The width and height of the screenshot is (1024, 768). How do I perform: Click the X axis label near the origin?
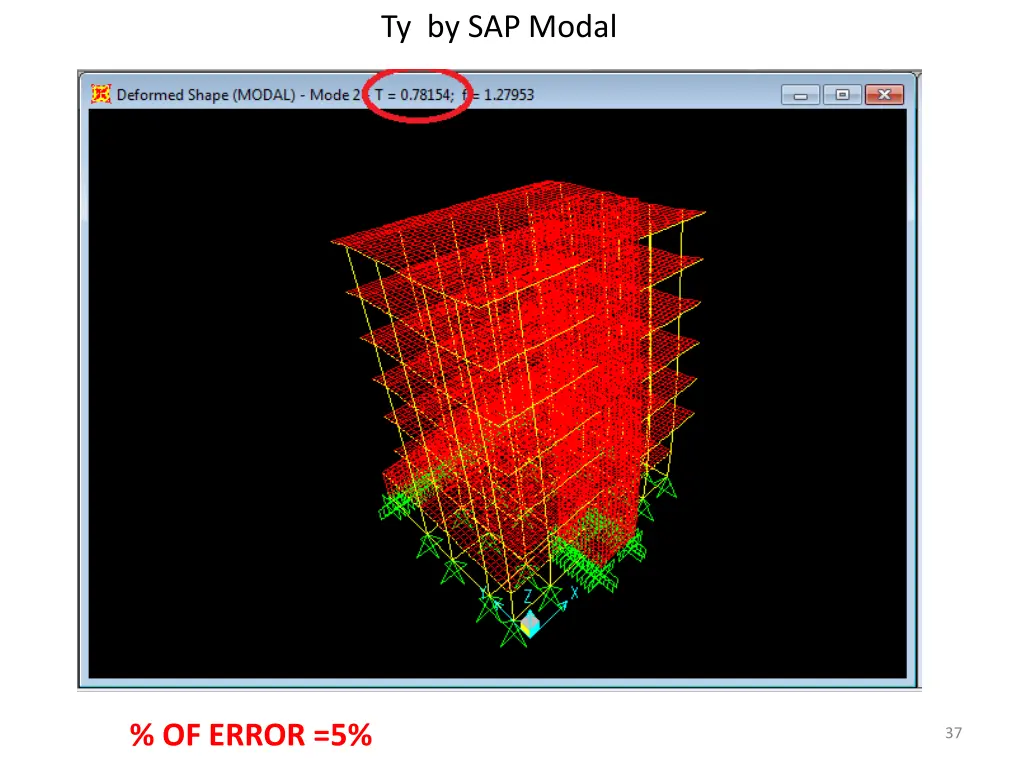tap(574, 592)
